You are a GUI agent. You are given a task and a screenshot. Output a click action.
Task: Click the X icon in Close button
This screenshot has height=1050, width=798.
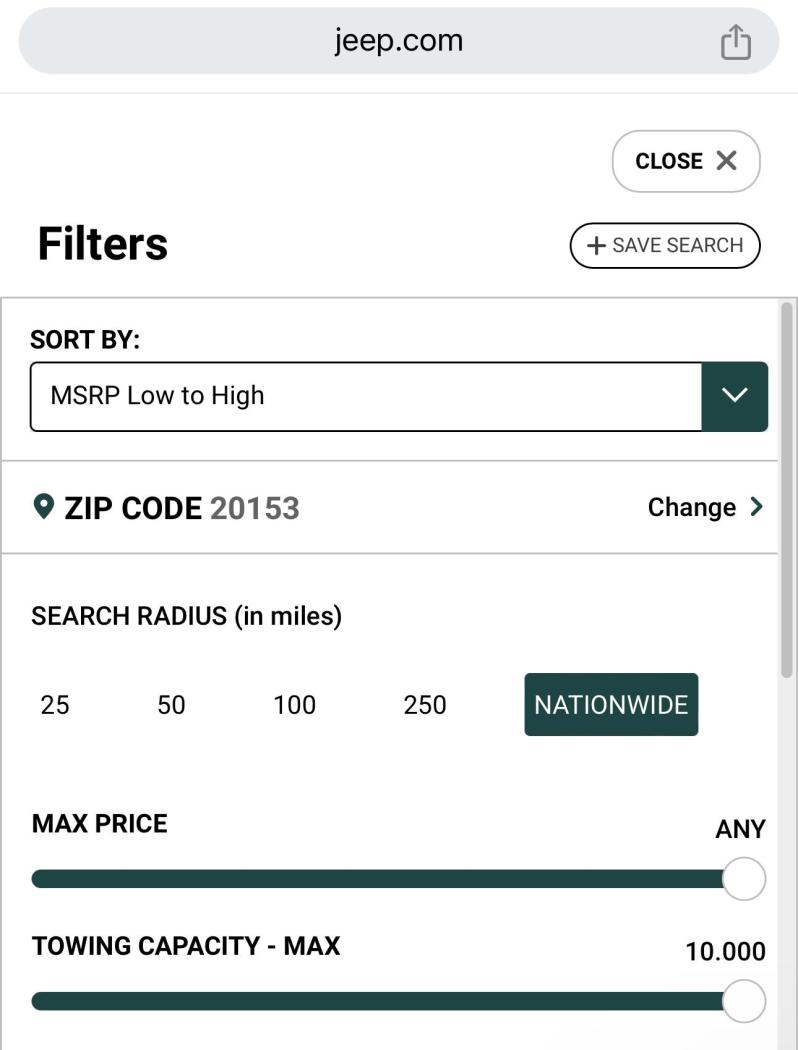click(x=726, y=161)
